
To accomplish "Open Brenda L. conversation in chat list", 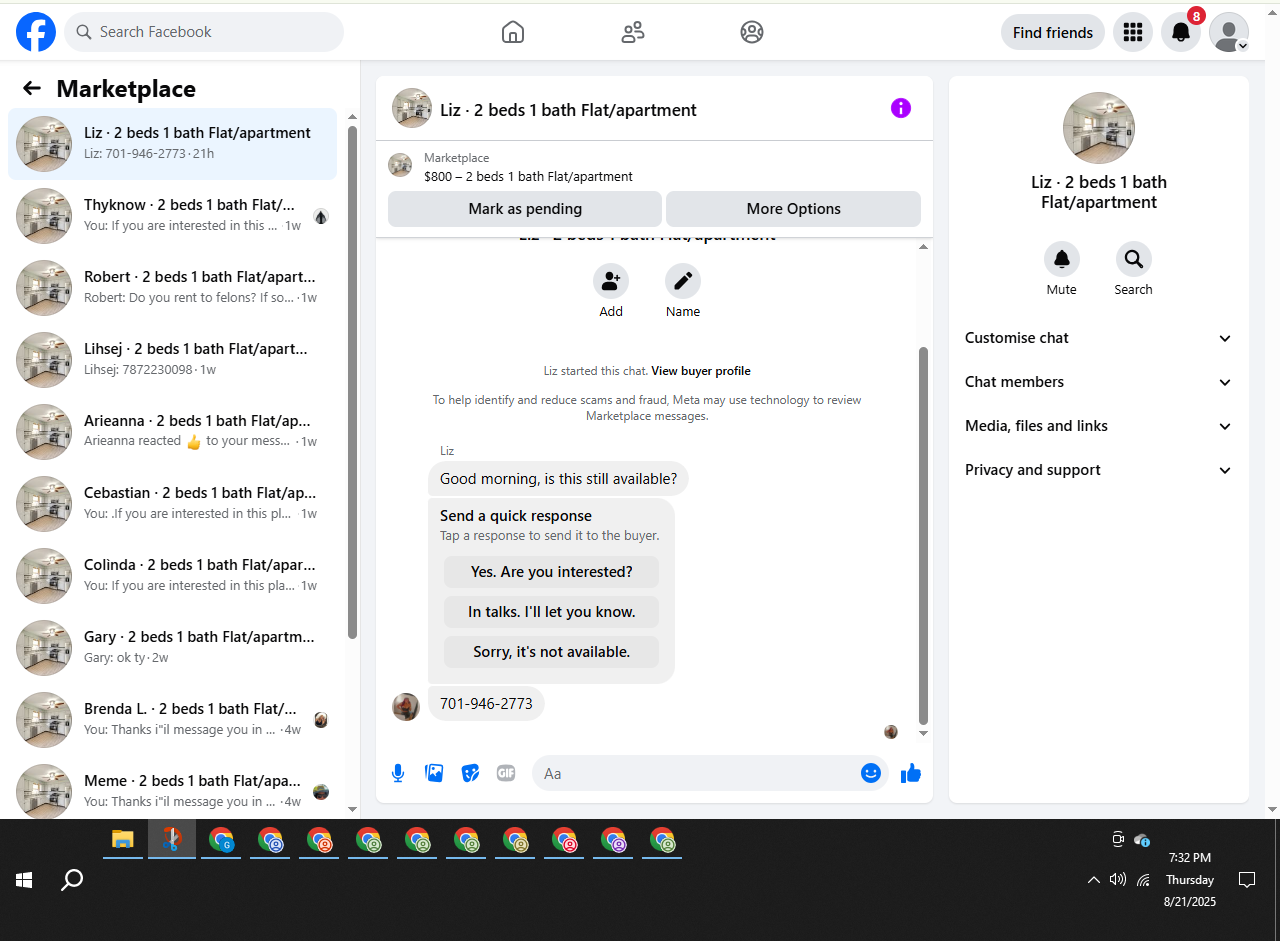I will [x=172, y=720].
